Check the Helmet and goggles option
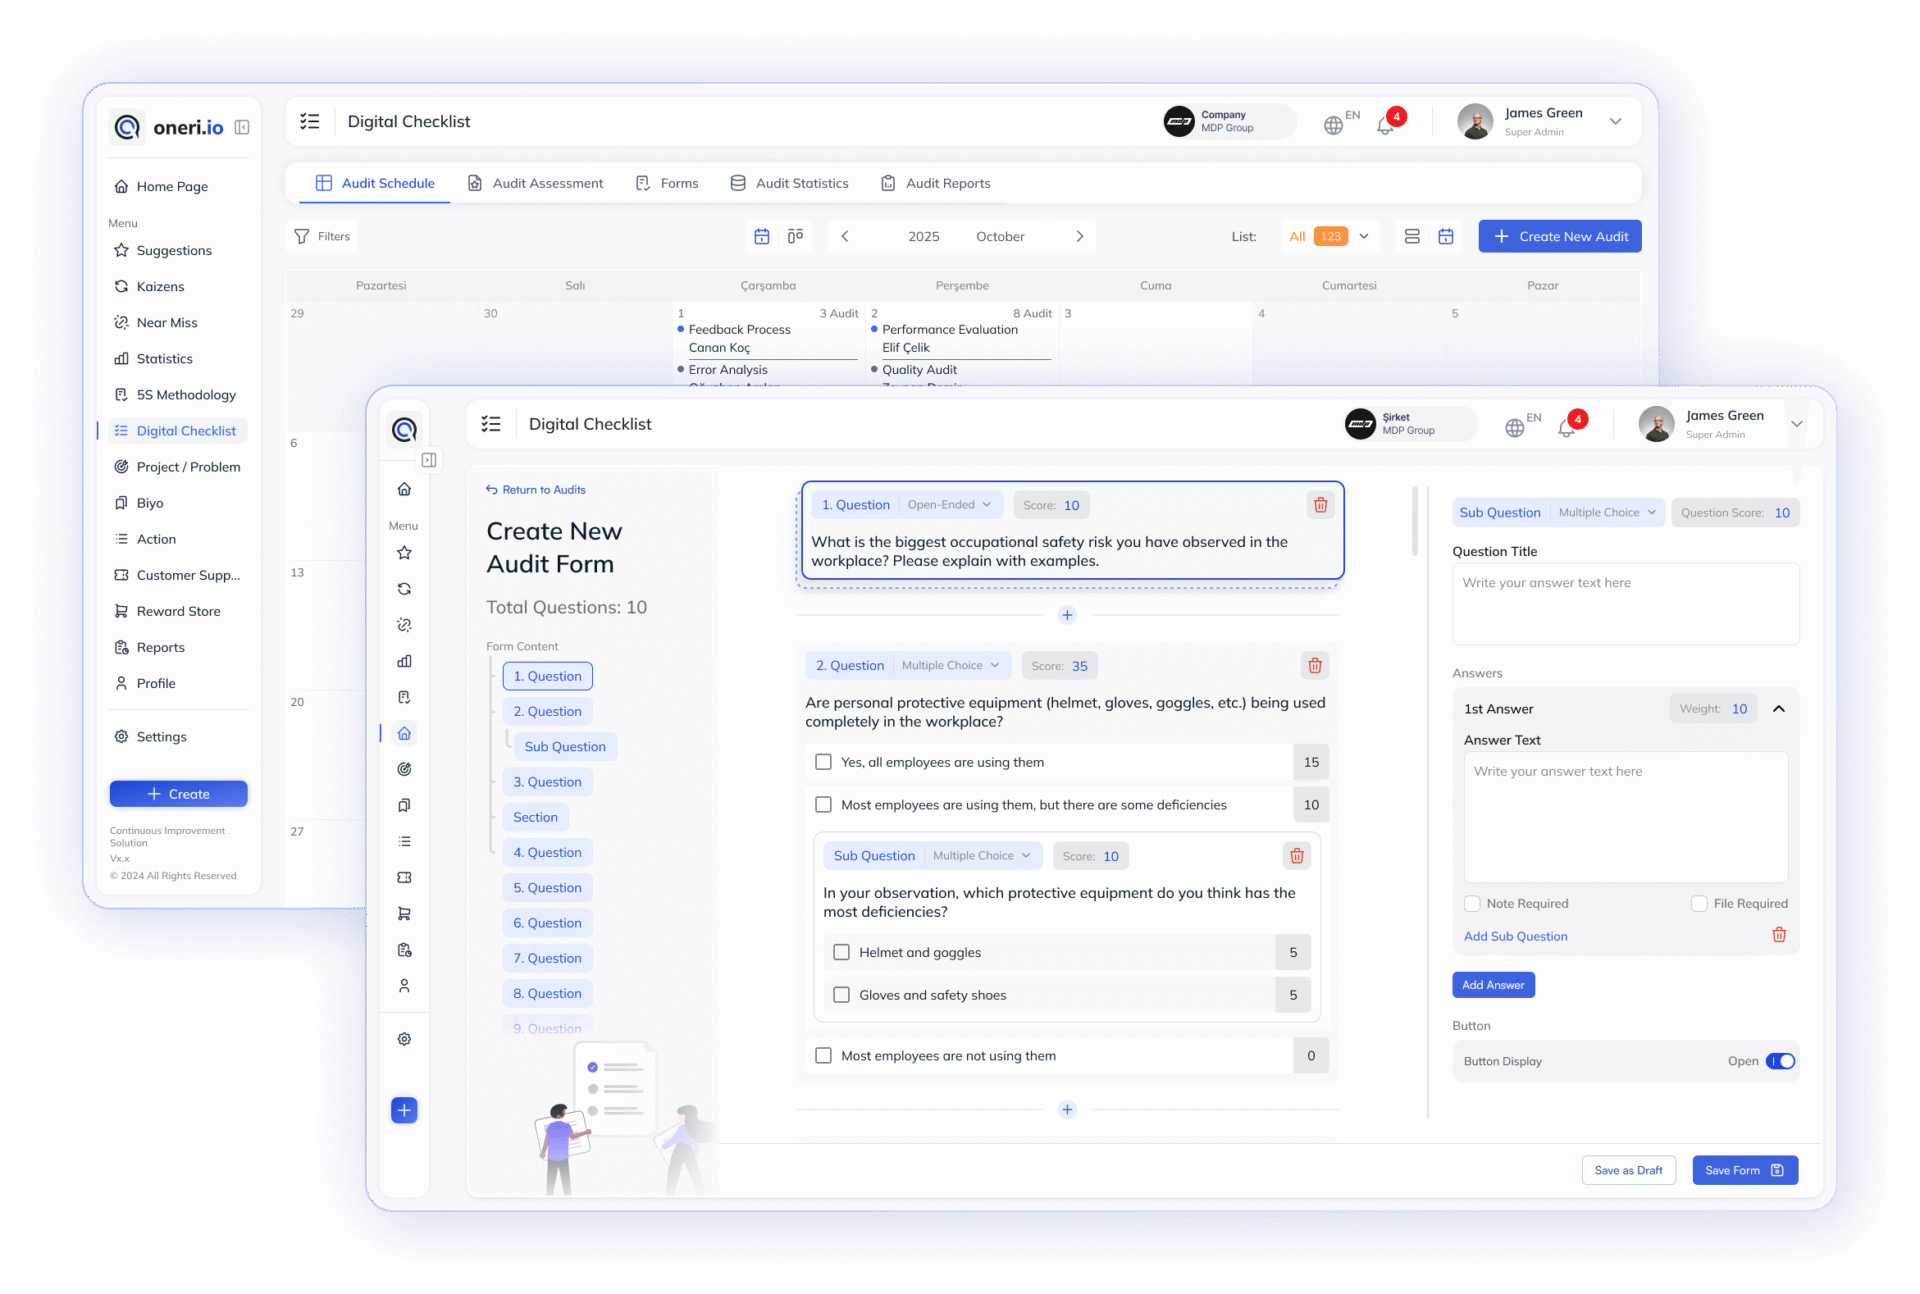The width and height of the screenshot is (1920, 1294). pos(841,952)
